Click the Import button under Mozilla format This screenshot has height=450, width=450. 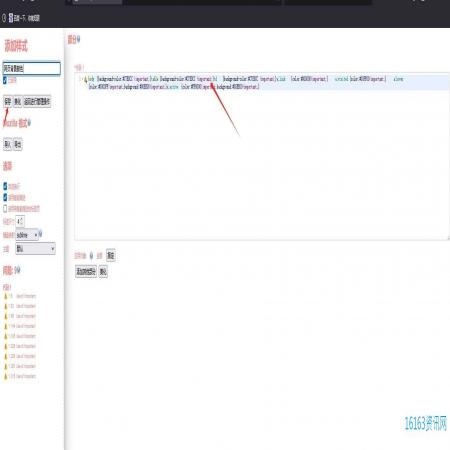coord(7,144)
